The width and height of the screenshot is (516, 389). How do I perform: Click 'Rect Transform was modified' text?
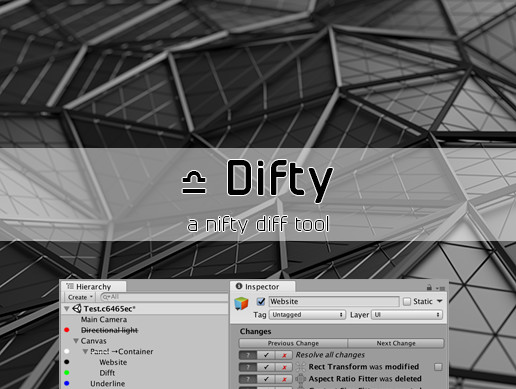tap(364, 367)
